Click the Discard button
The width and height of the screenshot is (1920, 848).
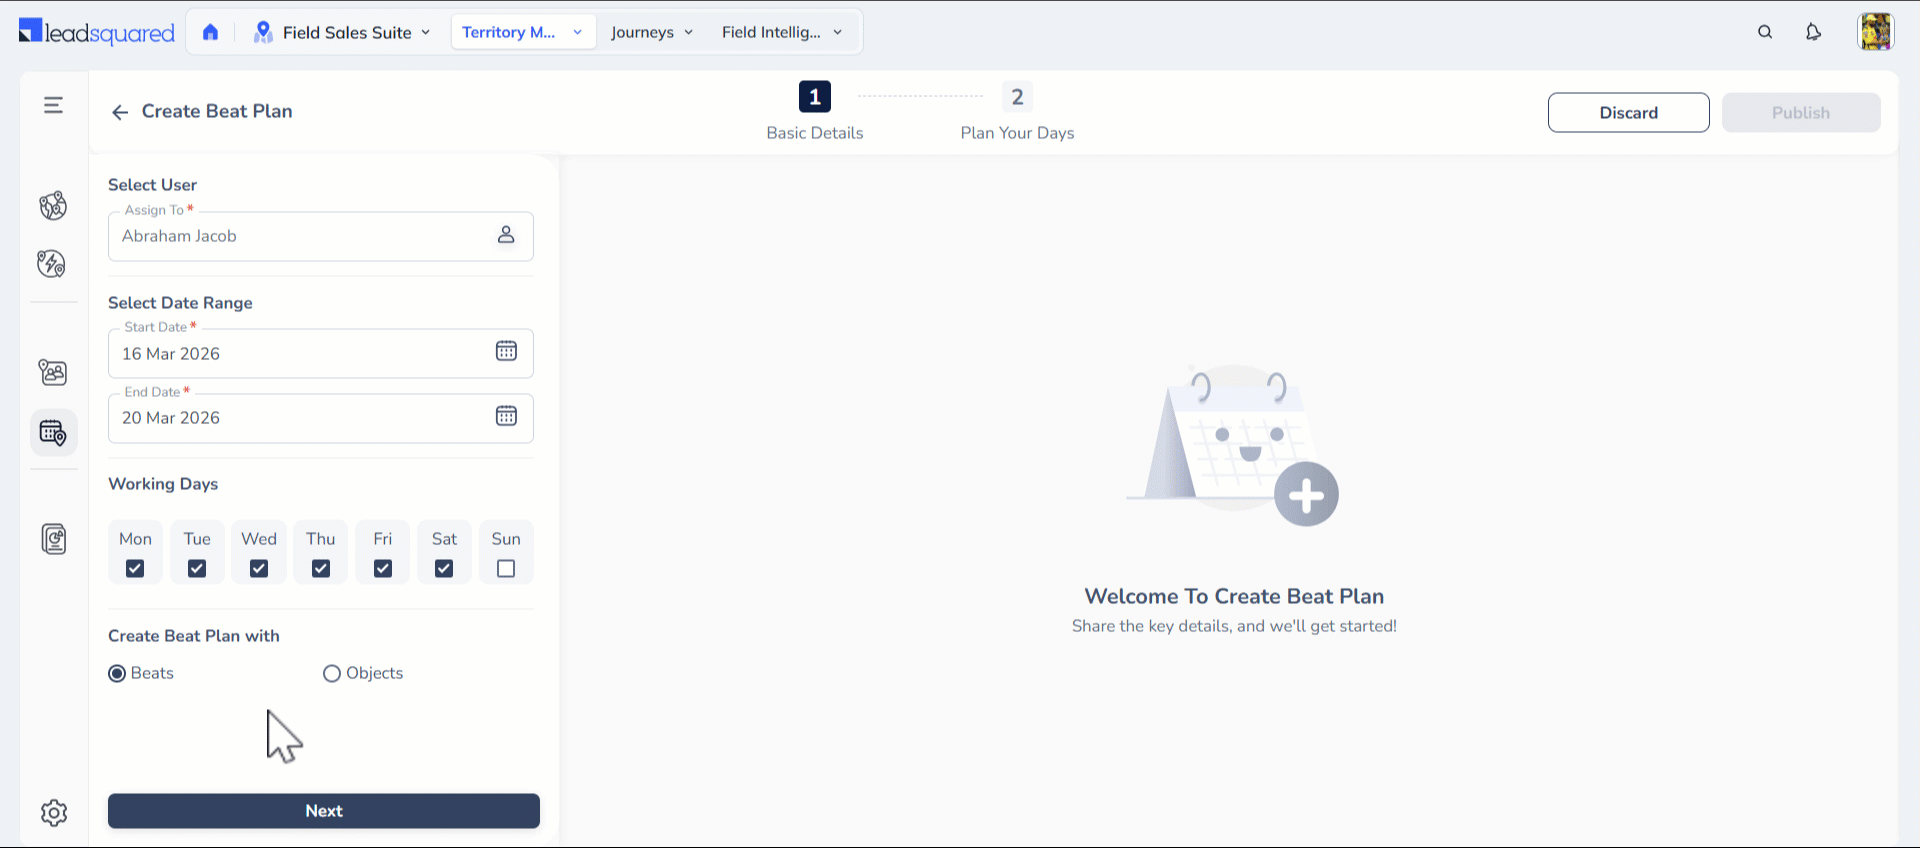coord(1629,113)
